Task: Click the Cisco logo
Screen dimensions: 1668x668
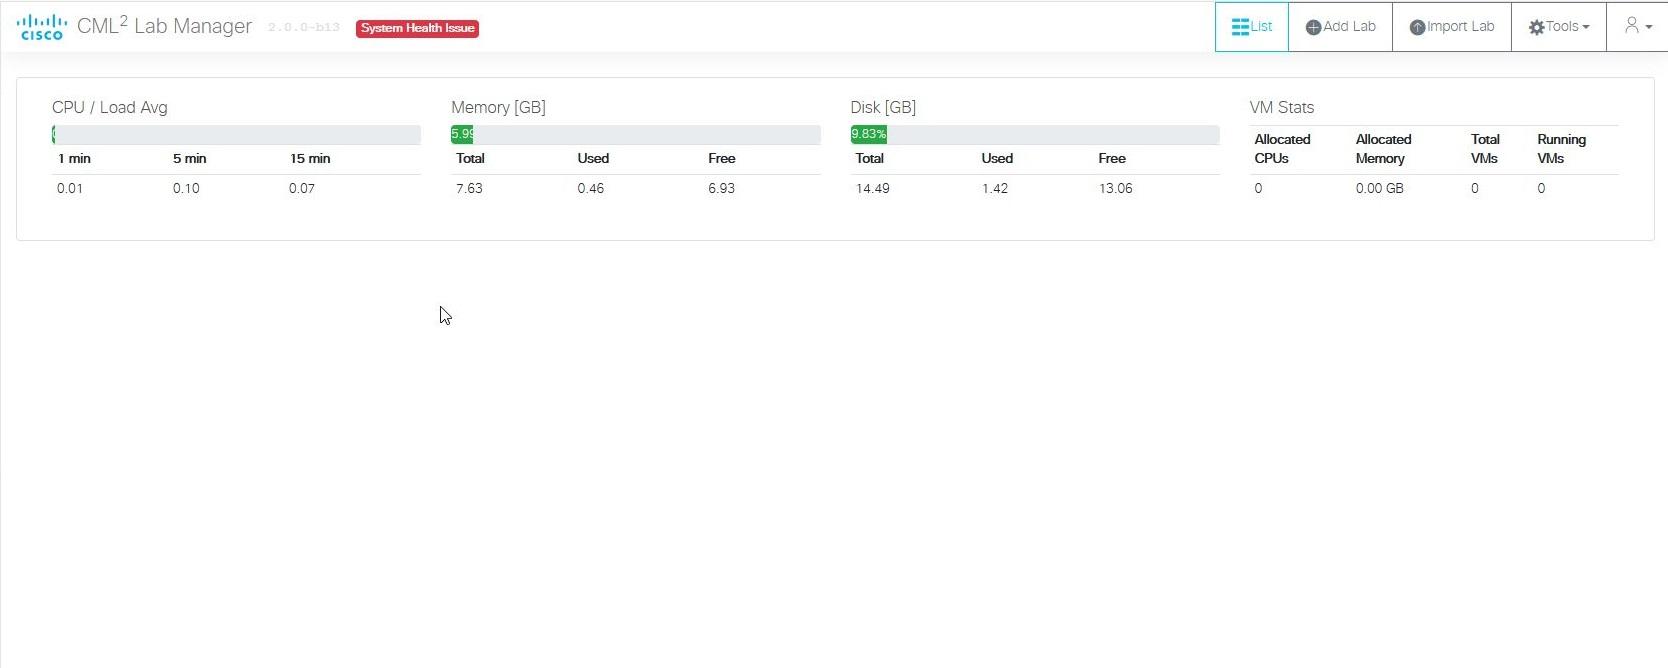Action: (x=42, y=27)
